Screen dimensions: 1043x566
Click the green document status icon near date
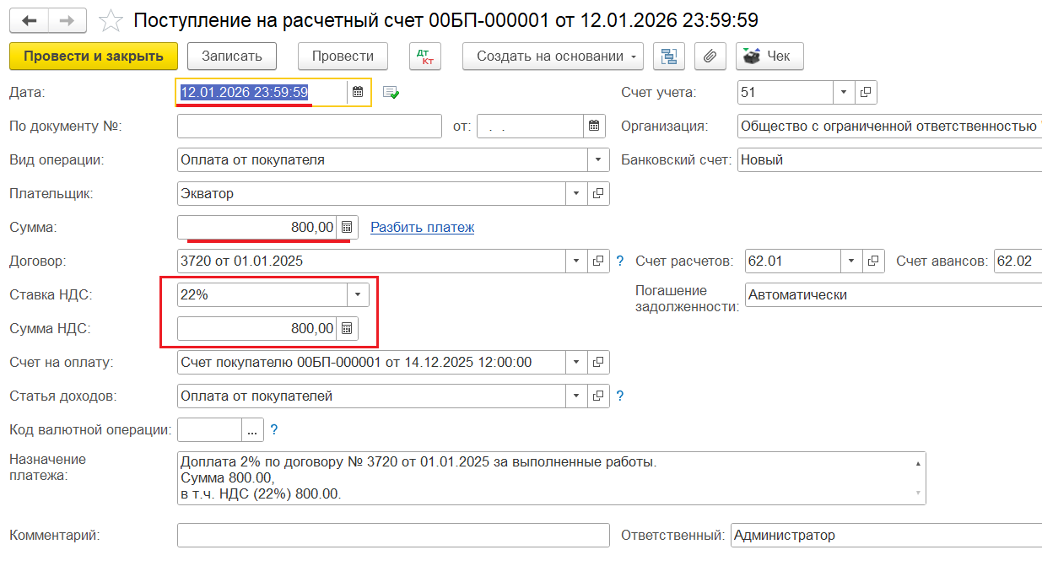391,93
